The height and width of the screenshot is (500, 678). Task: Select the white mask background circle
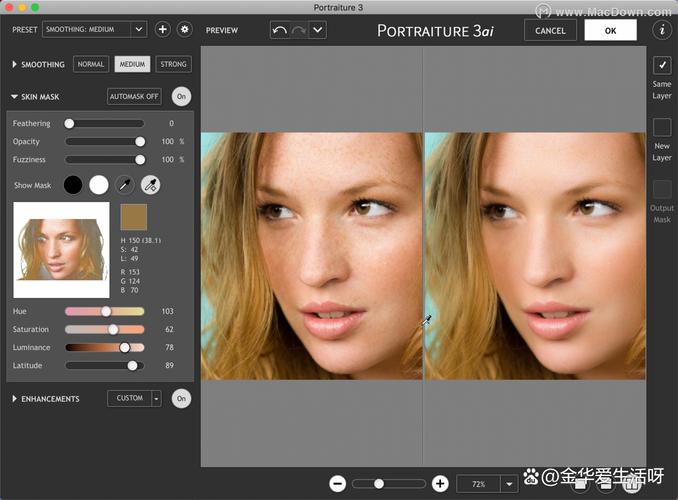click(x=99, y=185)
